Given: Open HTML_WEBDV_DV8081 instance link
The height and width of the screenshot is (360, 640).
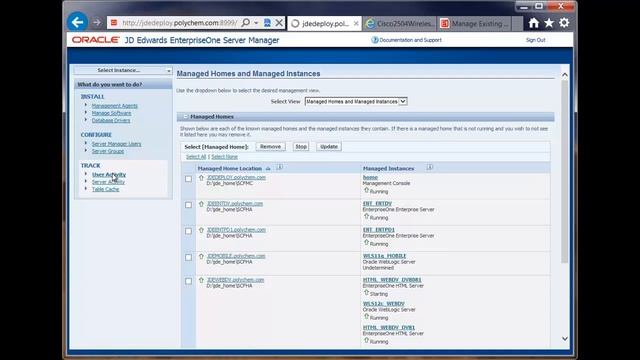Looking at the screenshot, I should 392,280.
